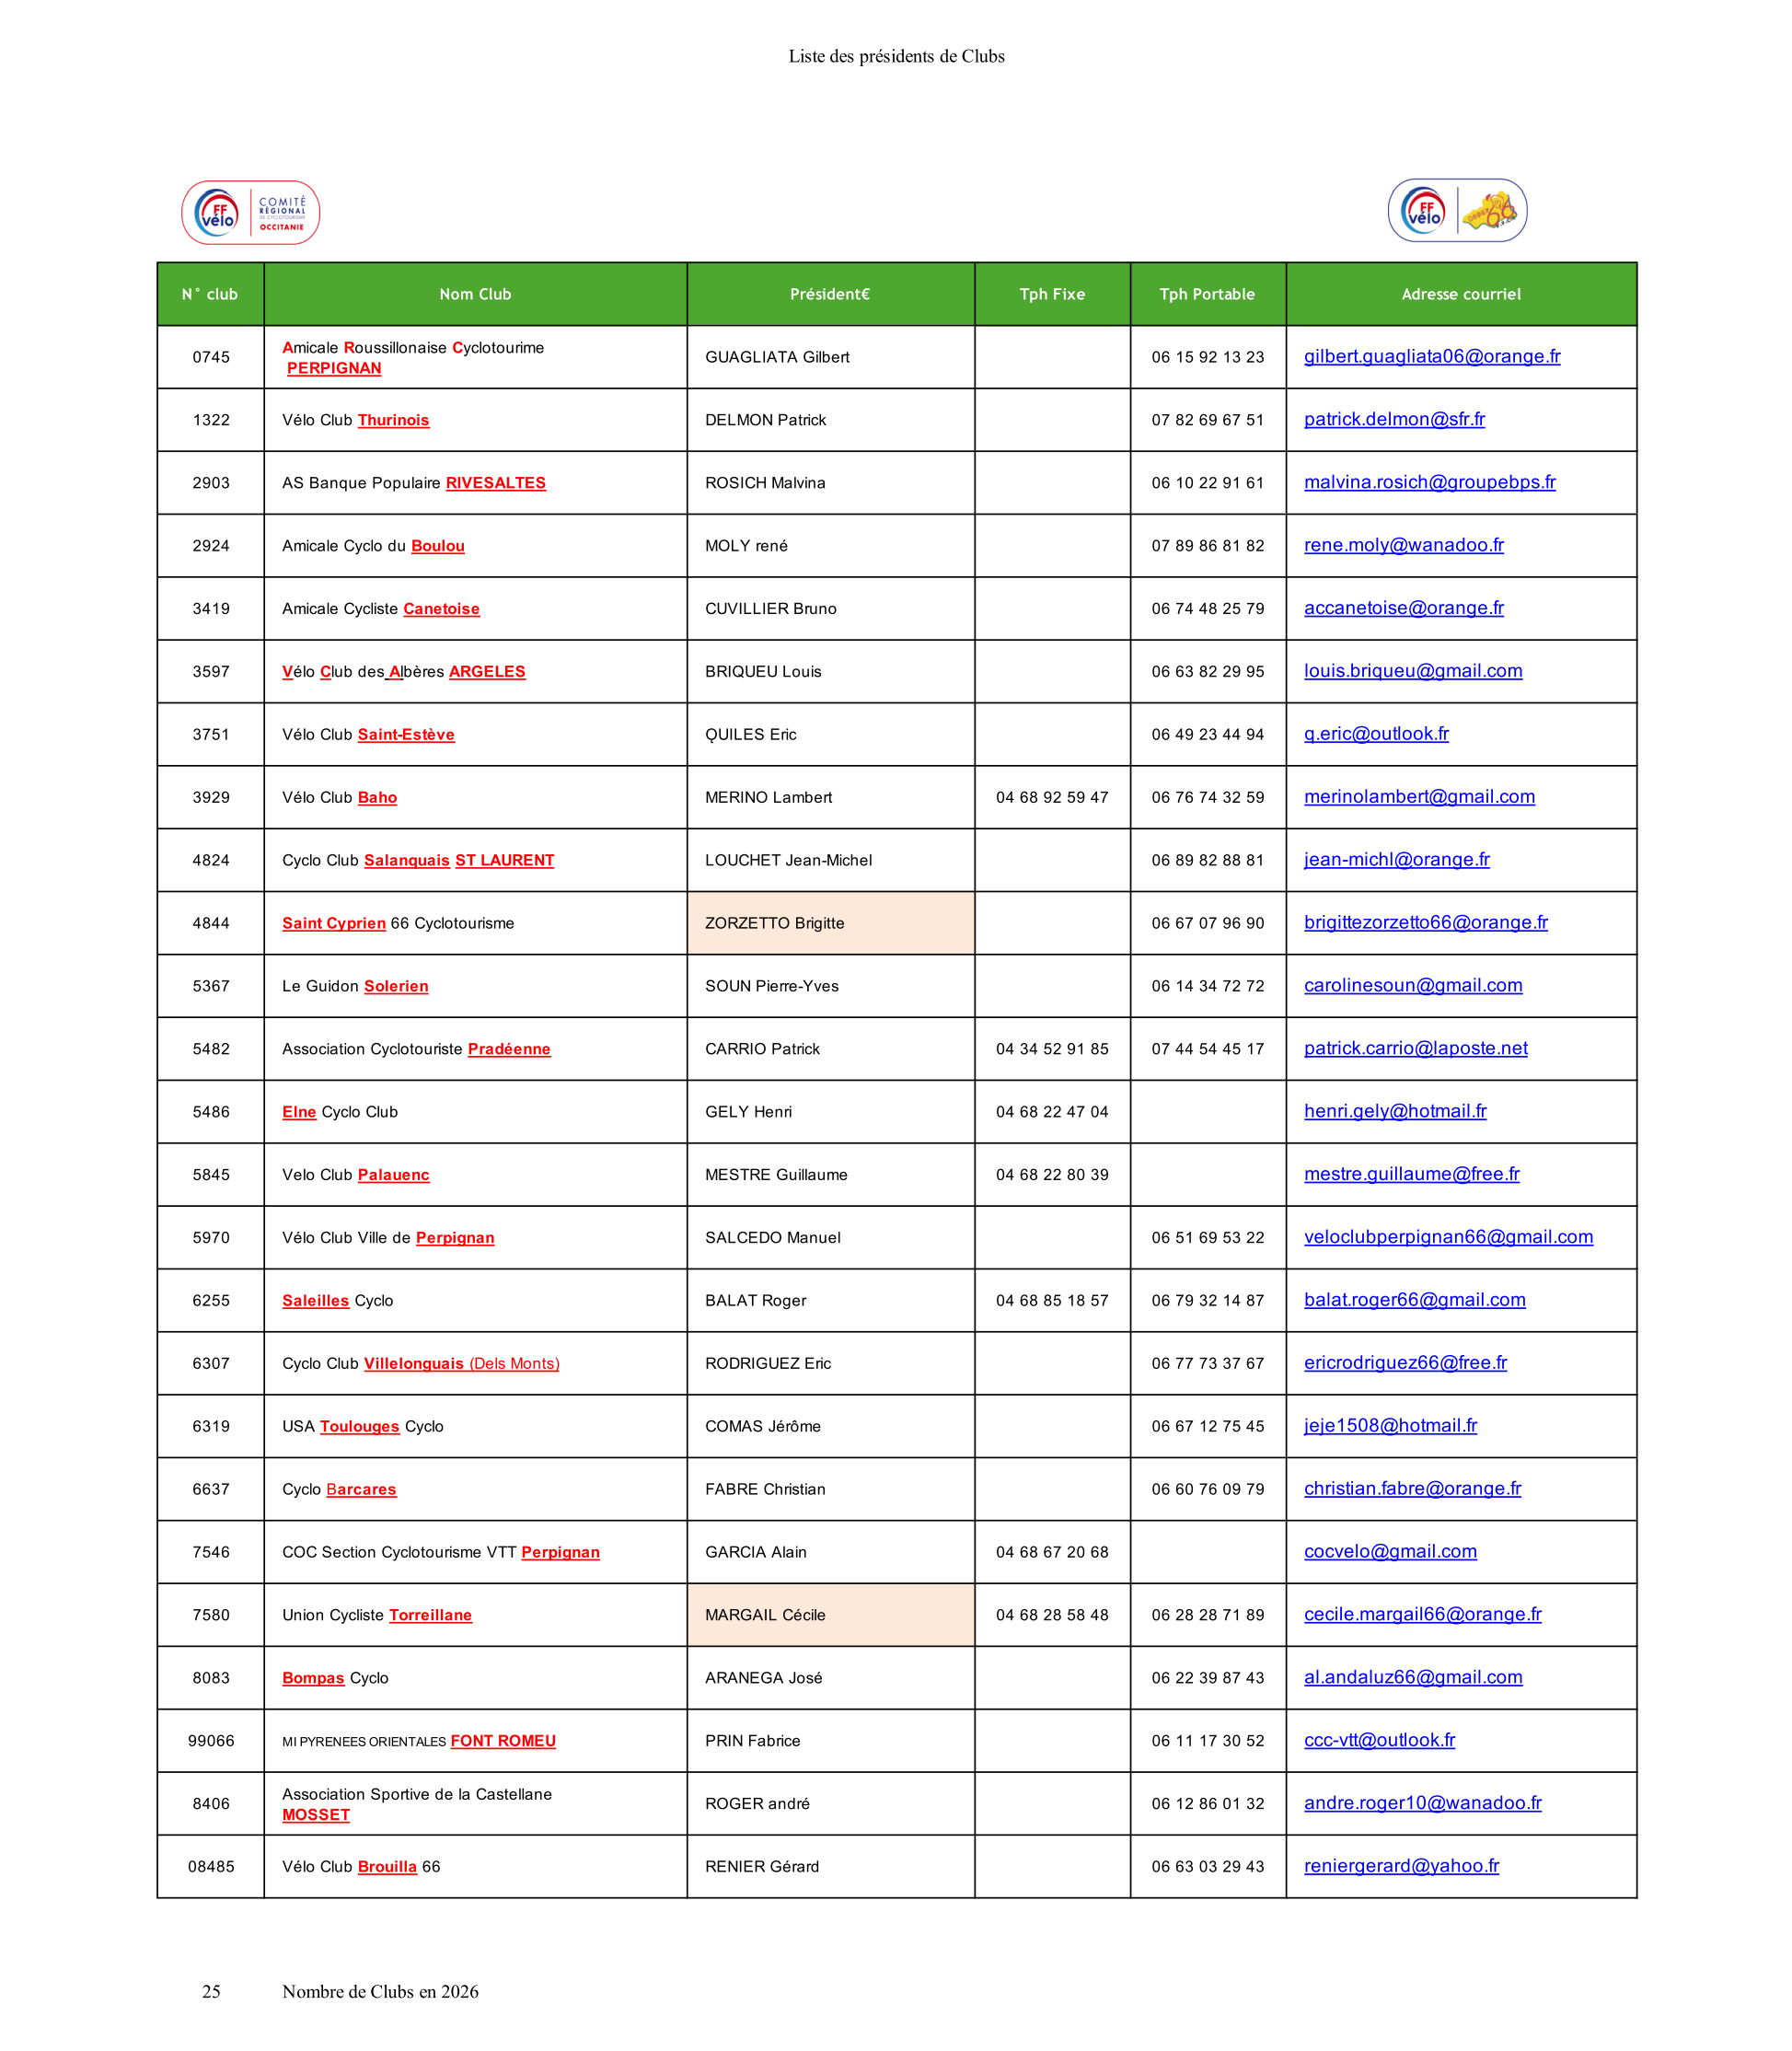Click the Nom Club column header
Viewport: 1792px width, 2051px height.
click(475, 294)
